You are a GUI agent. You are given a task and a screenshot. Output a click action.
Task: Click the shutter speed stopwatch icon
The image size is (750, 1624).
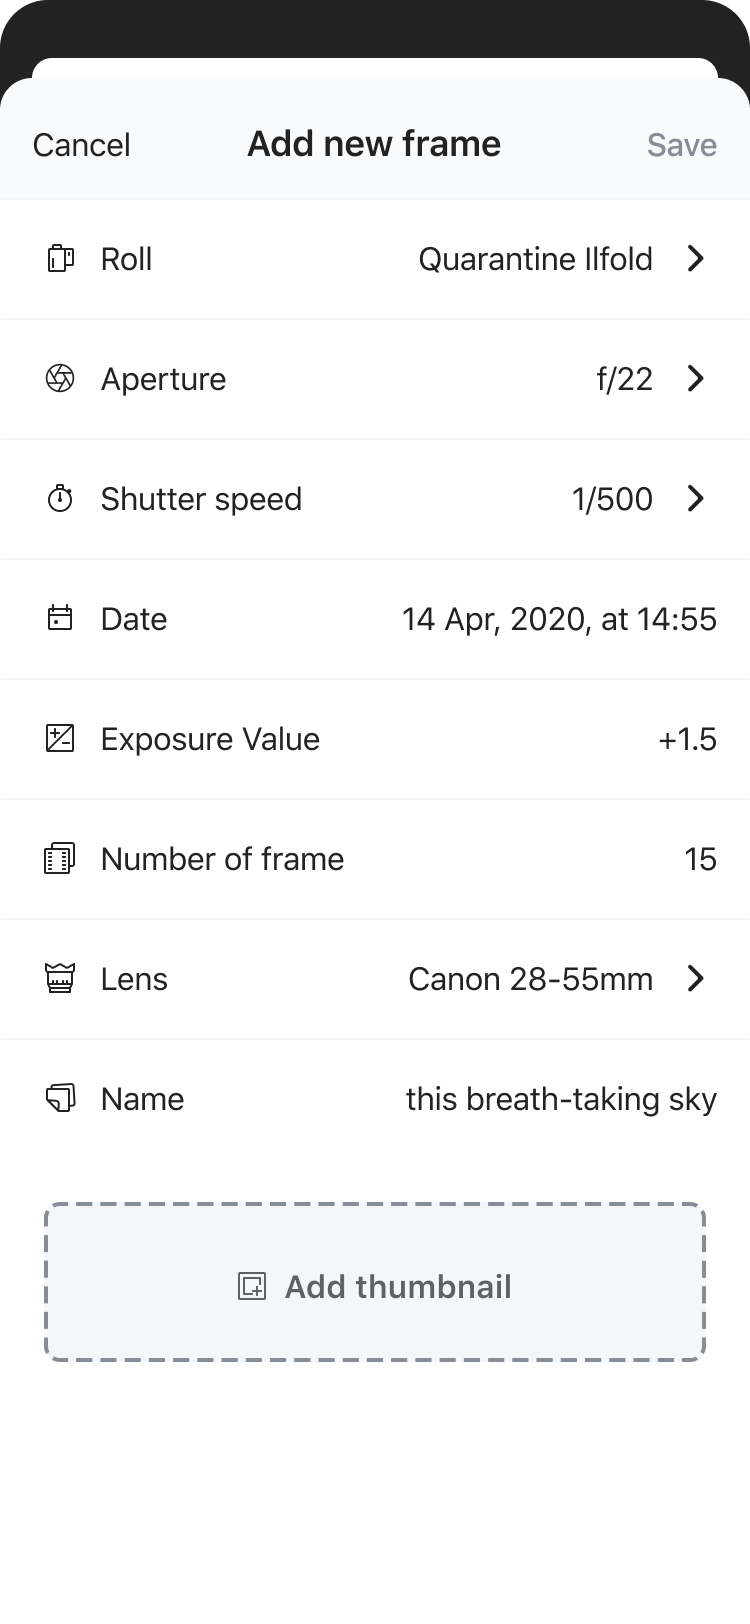61,499
